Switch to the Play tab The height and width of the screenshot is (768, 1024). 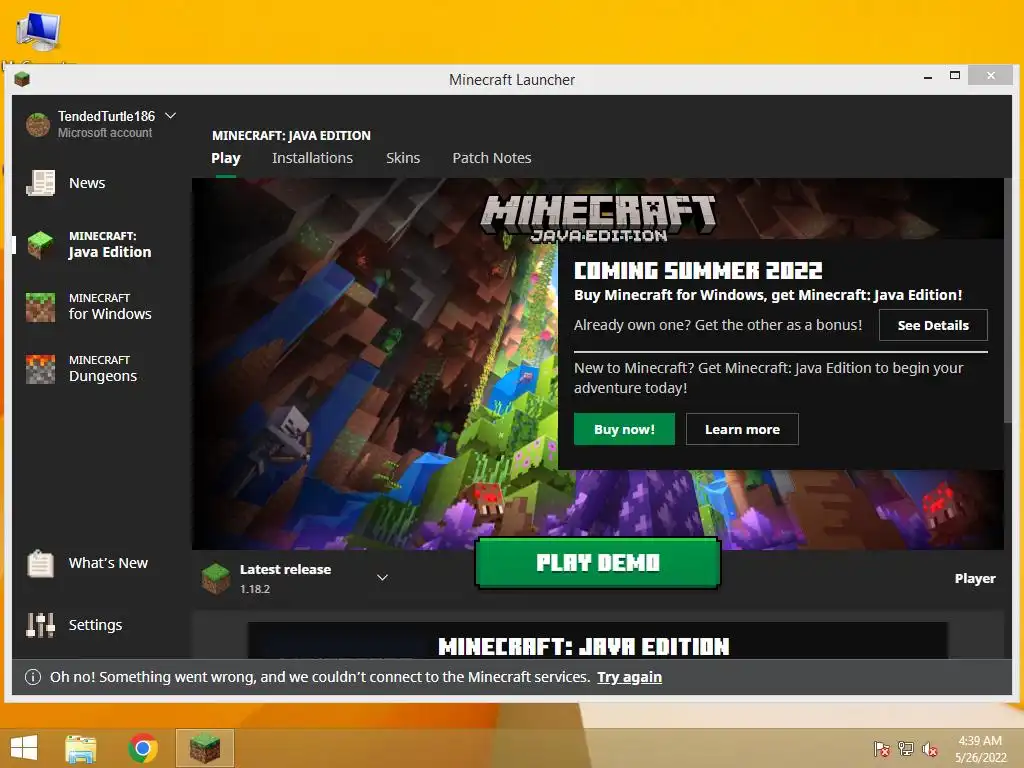coord(226,158)
